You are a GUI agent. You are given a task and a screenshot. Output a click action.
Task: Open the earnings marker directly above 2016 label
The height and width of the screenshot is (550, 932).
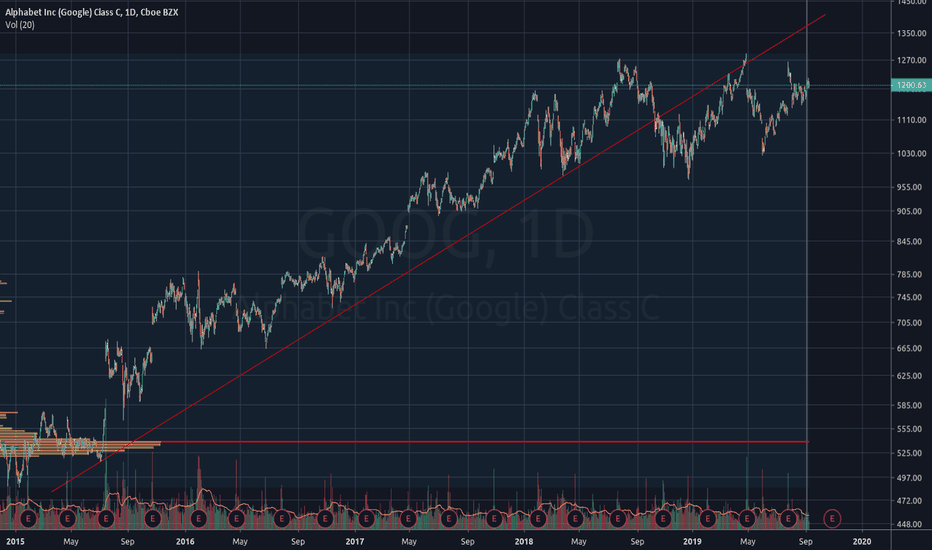click(199, 519)
